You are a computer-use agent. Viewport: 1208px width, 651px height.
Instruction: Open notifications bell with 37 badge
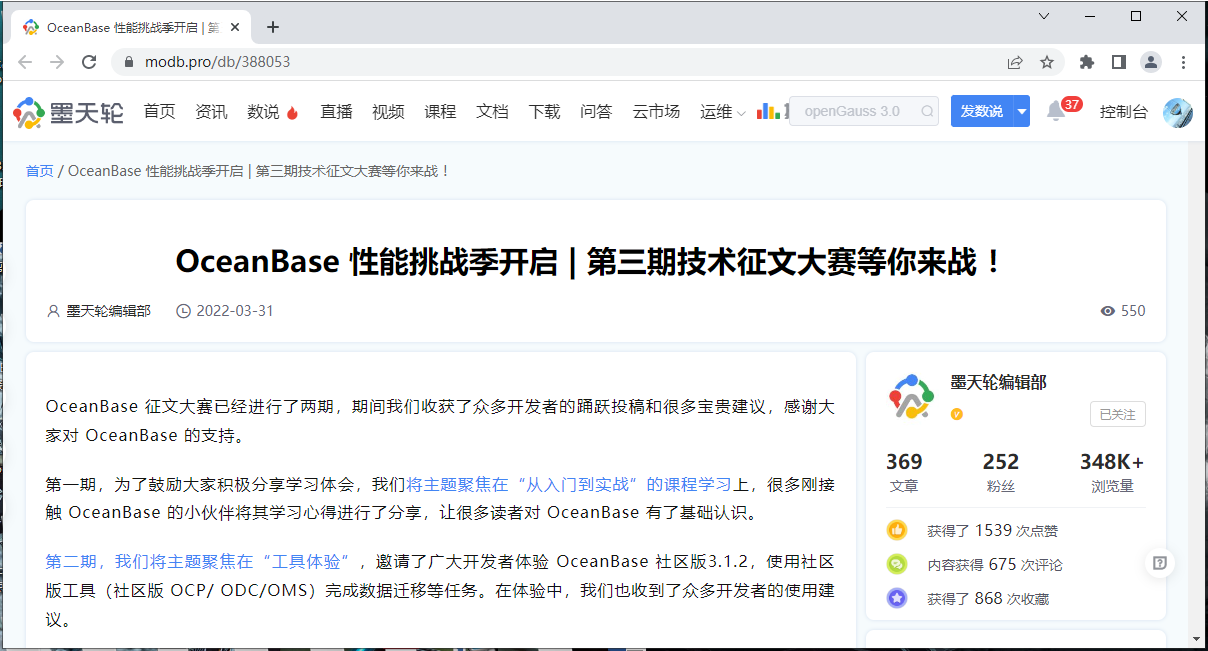point(1055,111)
